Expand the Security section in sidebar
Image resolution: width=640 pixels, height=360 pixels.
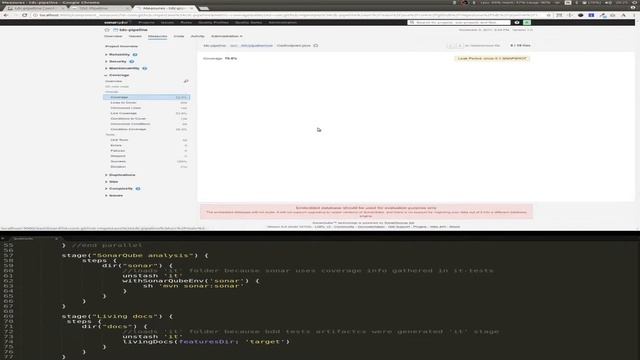pos(117,62)
